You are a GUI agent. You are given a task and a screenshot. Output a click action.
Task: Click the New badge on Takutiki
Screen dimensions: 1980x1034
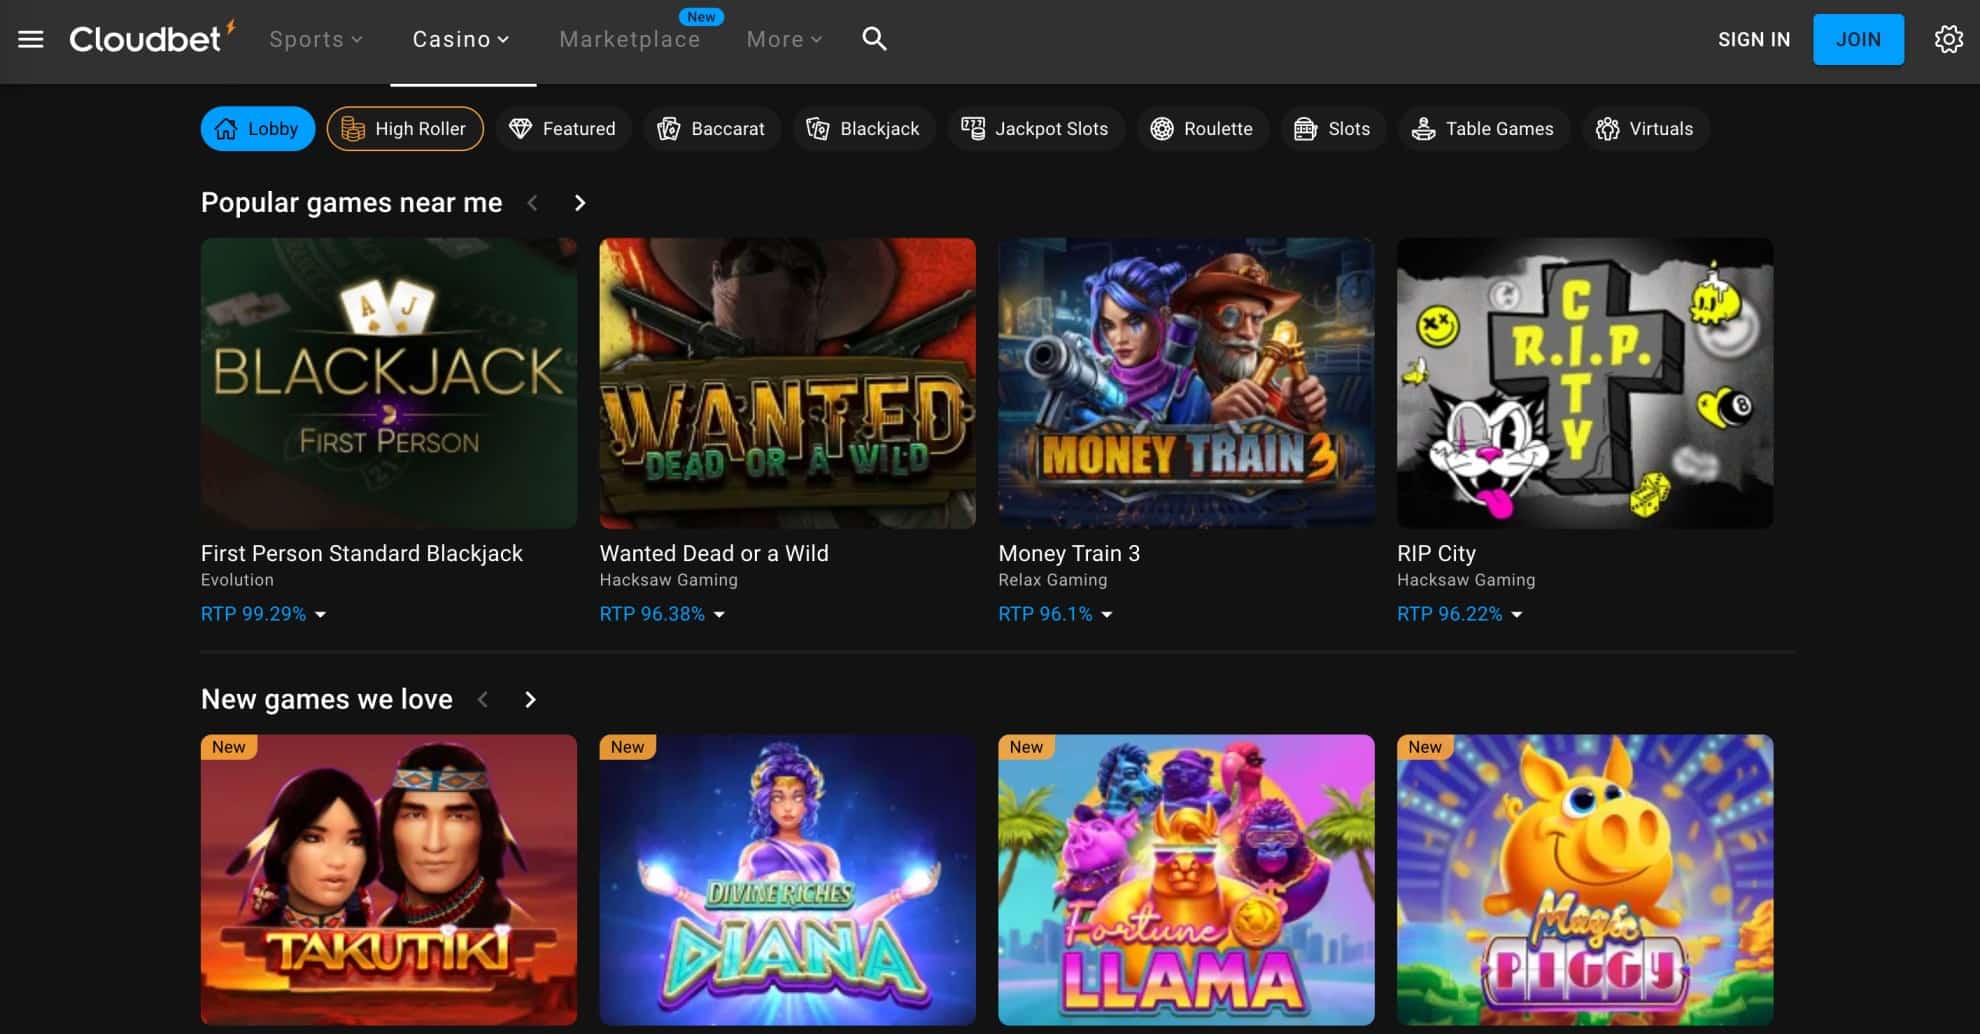pos(229,747)
